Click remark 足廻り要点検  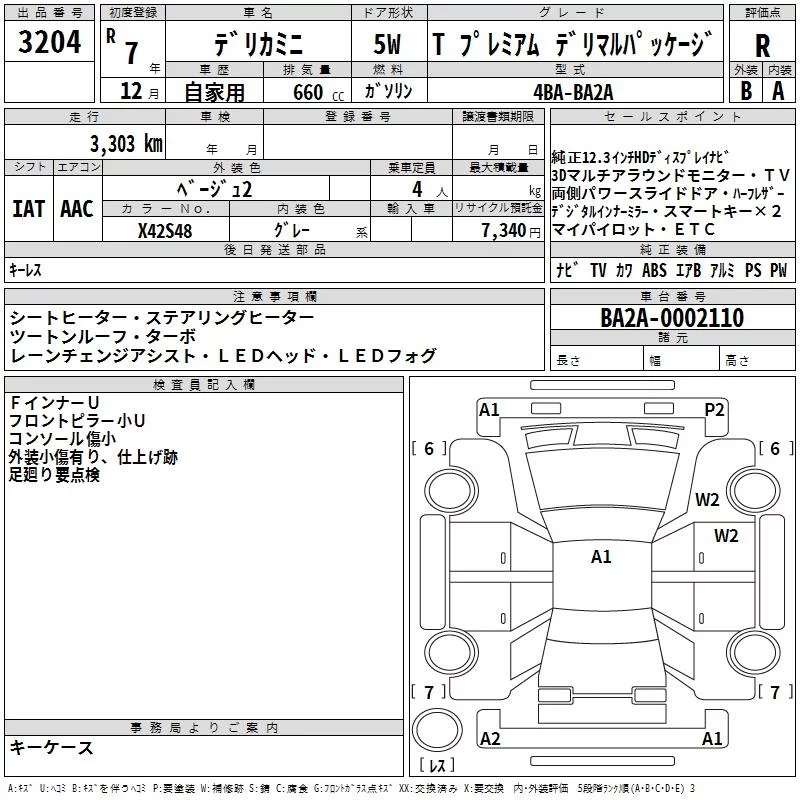coord(54,475)
